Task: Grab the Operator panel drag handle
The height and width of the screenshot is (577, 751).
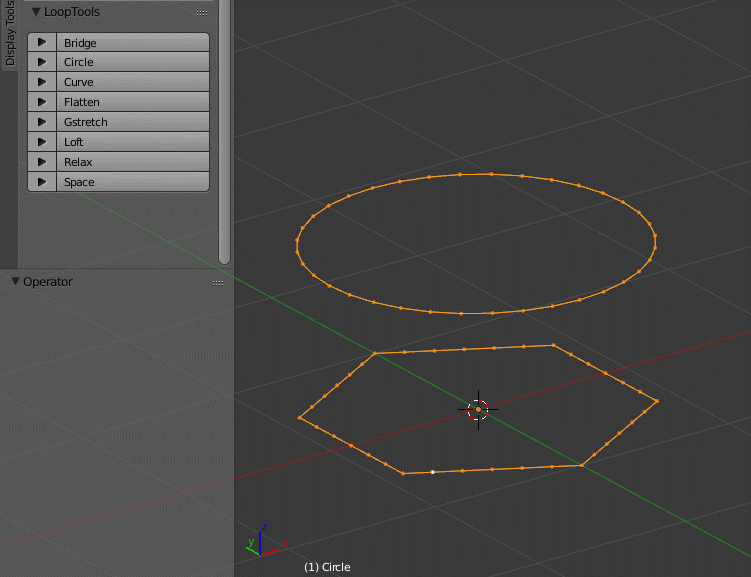Action: (218, 283)
